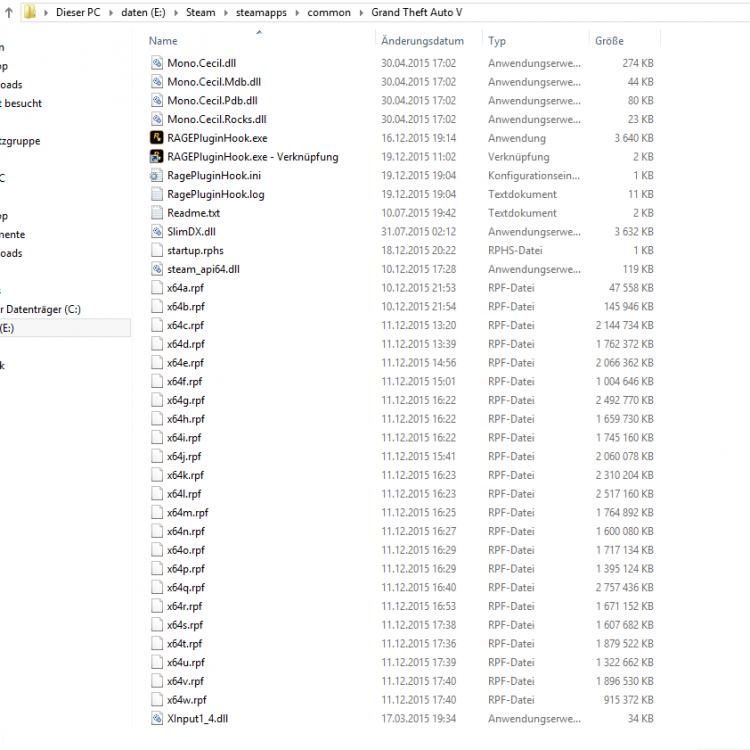Sort files by Änderungsdatum column header

(422, 41)
